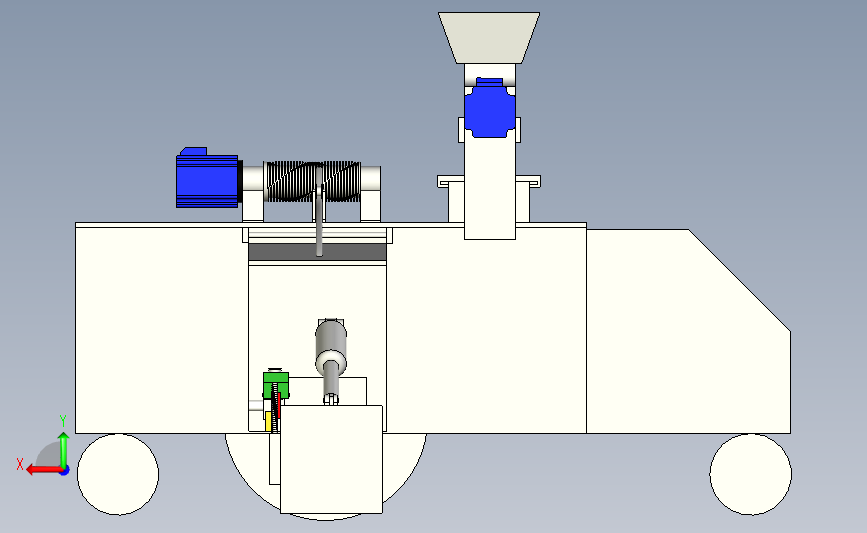The width and height of the screenshot is (867, 533).
Task: Select the square box over the large wheel
Action: (x=331, y=459)
